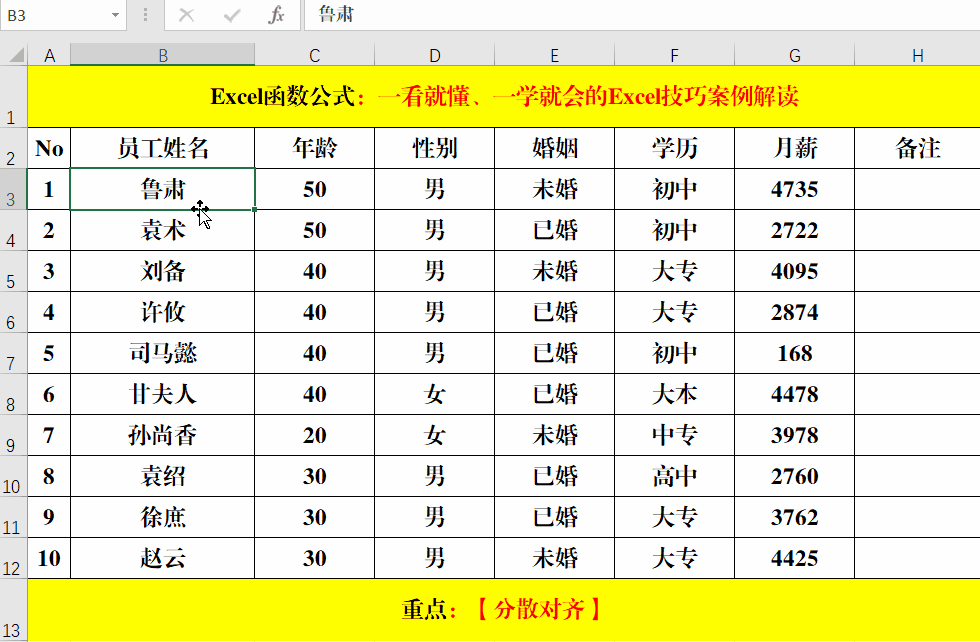Click the formula bar resize dots handle
980x642 pixels.
146,14
